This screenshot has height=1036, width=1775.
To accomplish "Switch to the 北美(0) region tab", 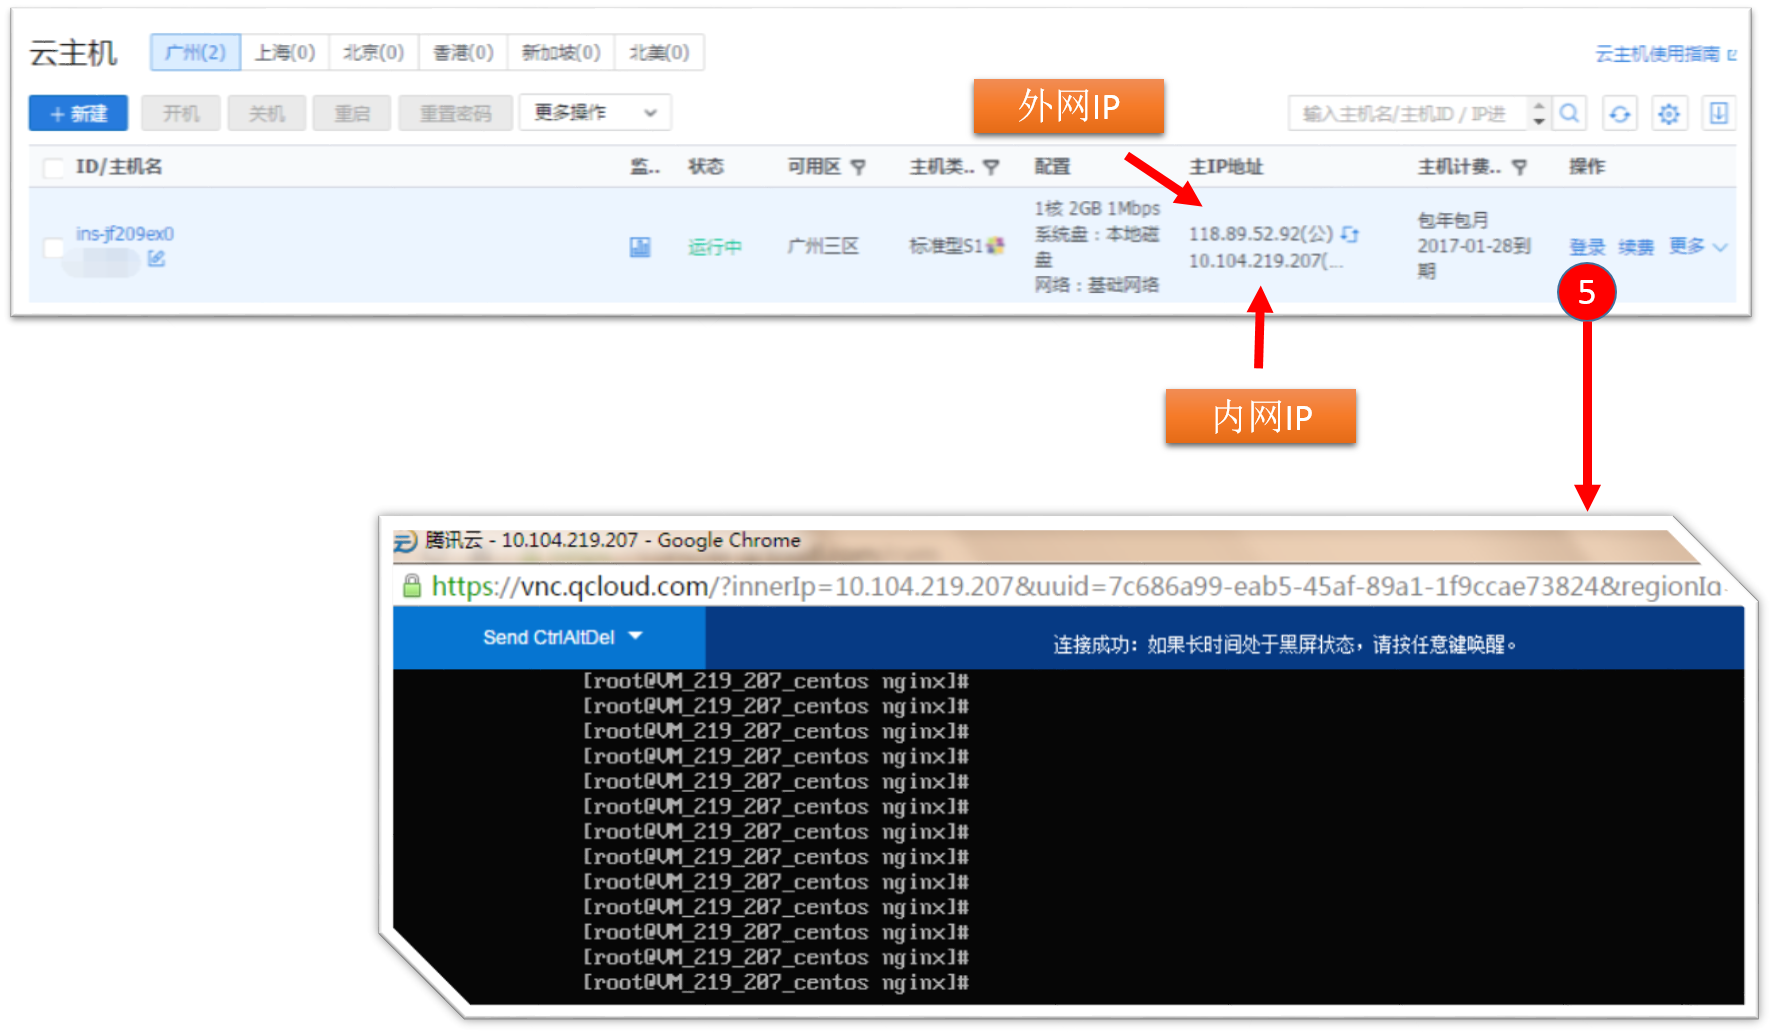I will [659, 52].
